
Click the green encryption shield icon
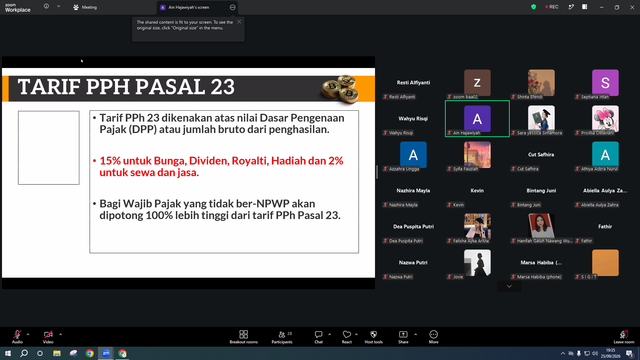533,7
